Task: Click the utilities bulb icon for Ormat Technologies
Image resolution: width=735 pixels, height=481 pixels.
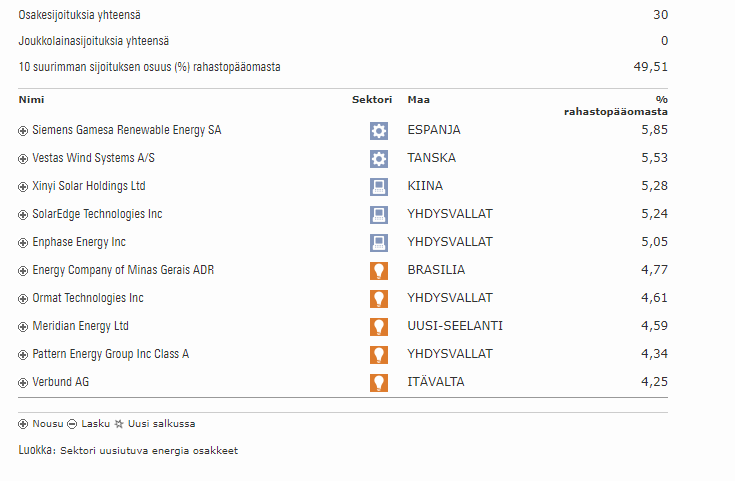Action: (x=378, y=298)
